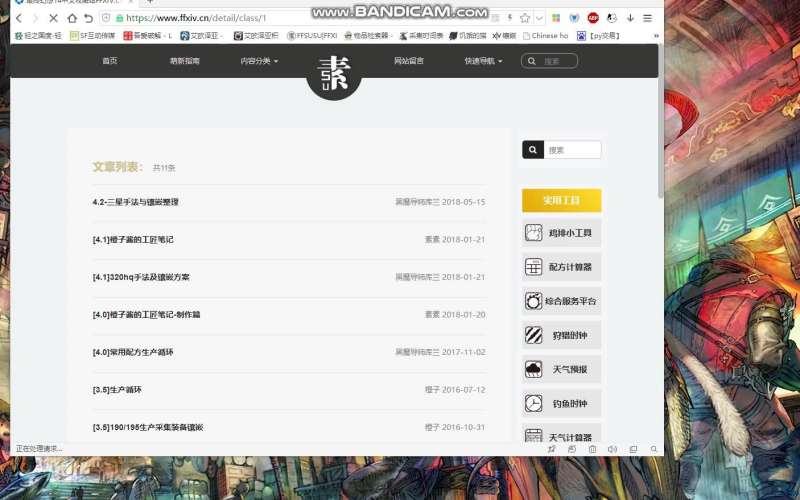The image size is (800, 500).
Task: Open article [4.1]320hq手法及镶嵌方案
Action: pos(141,277)
